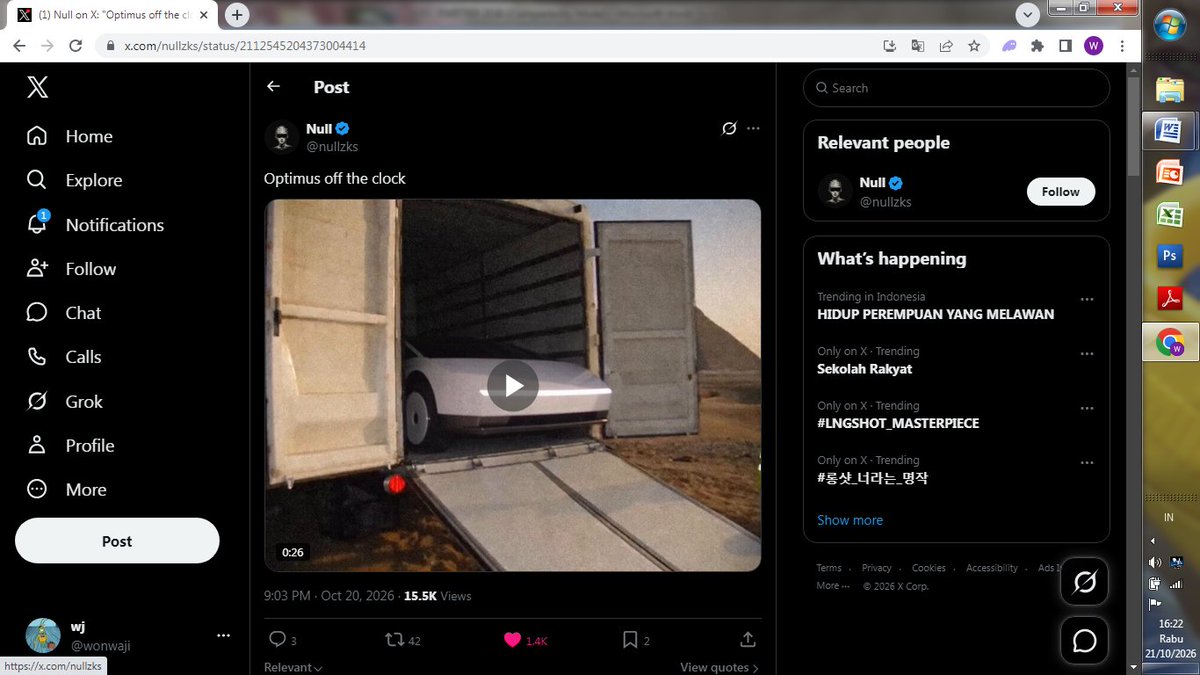Open Chrome's tab search dropdown arrow
This screenshot has height=675, width=1200.
tap(1028, 15)
